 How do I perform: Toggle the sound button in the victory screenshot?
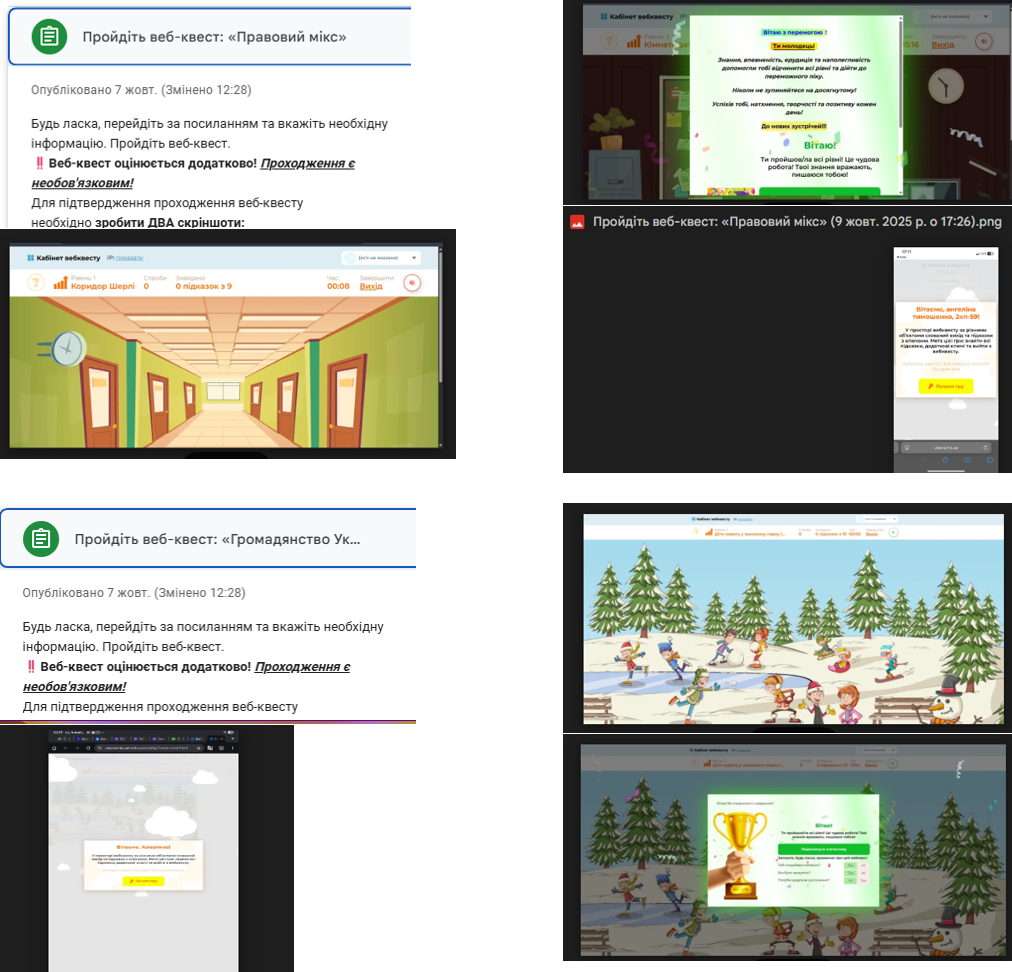tap(982, 41)
